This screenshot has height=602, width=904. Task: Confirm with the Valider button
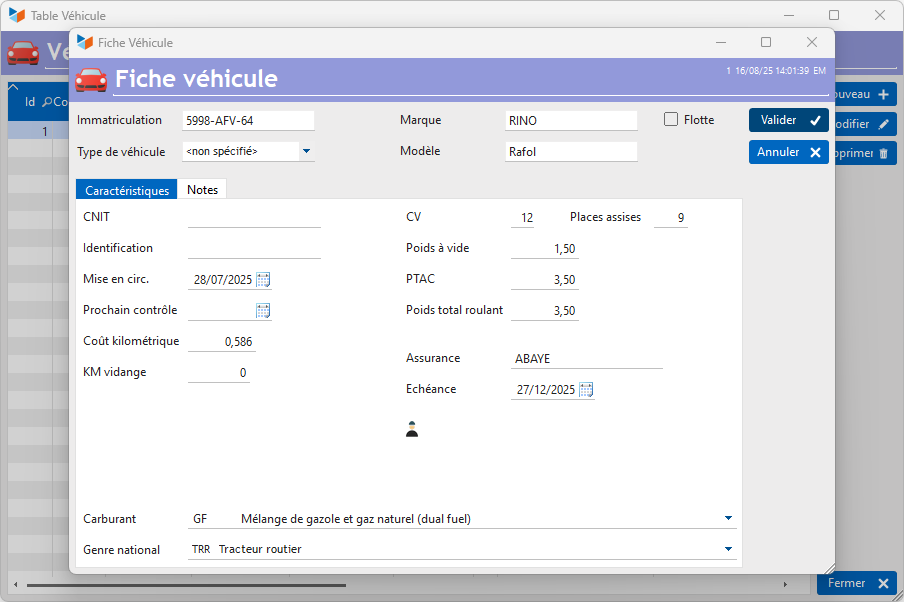pyautogui.click(x=789, y=120)
